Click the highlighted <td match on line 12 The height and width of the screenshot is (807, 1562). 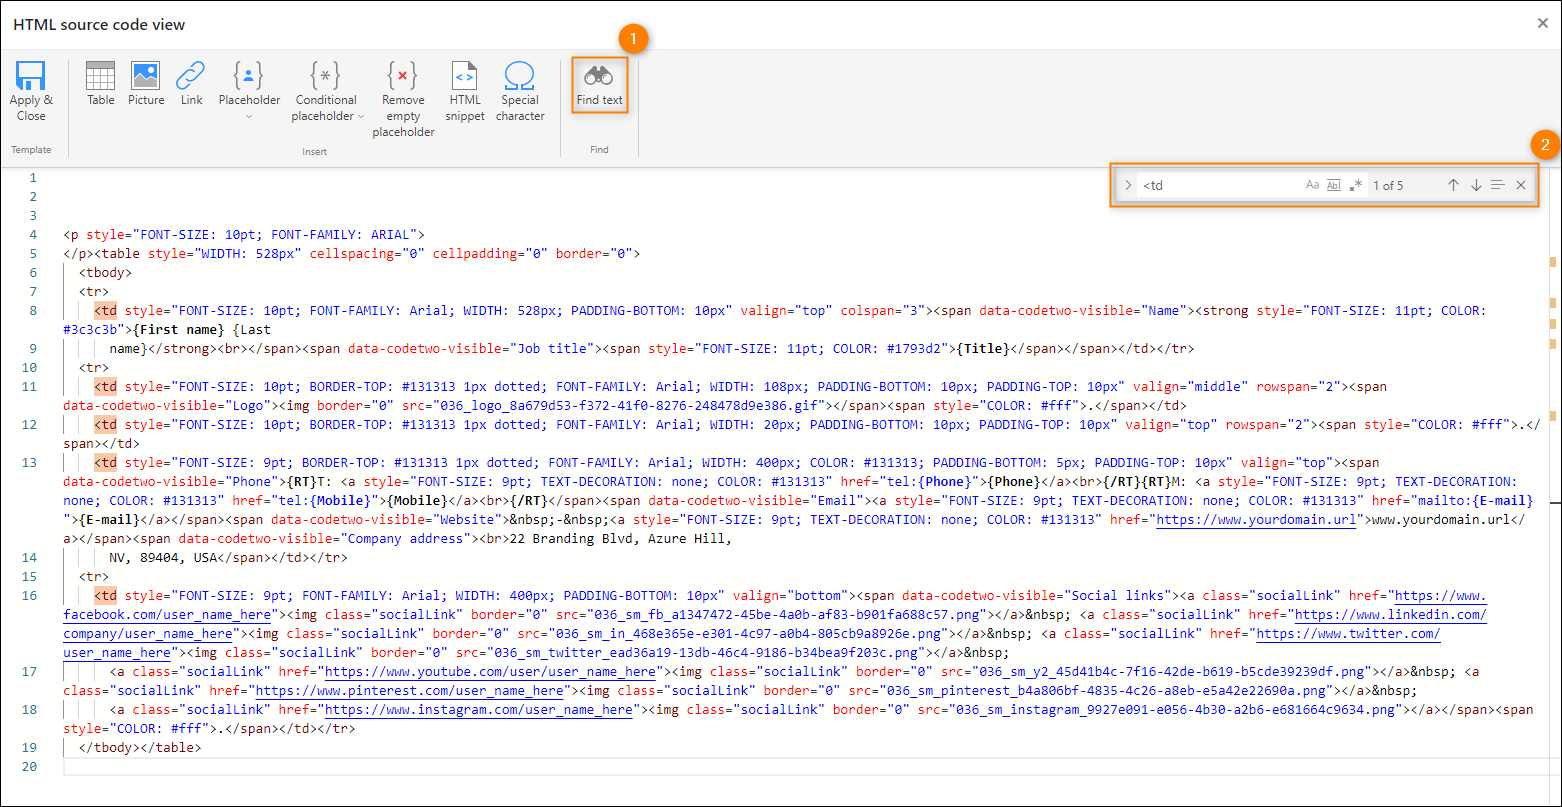[x=105, y=425]
